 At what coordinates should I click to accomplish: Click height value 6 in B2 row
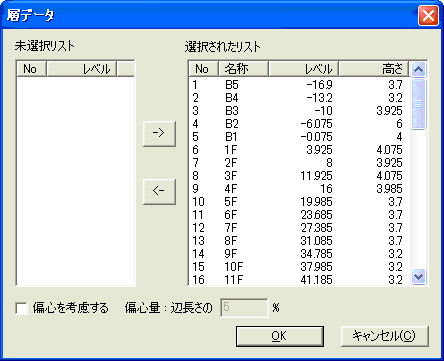pos(399,124)
